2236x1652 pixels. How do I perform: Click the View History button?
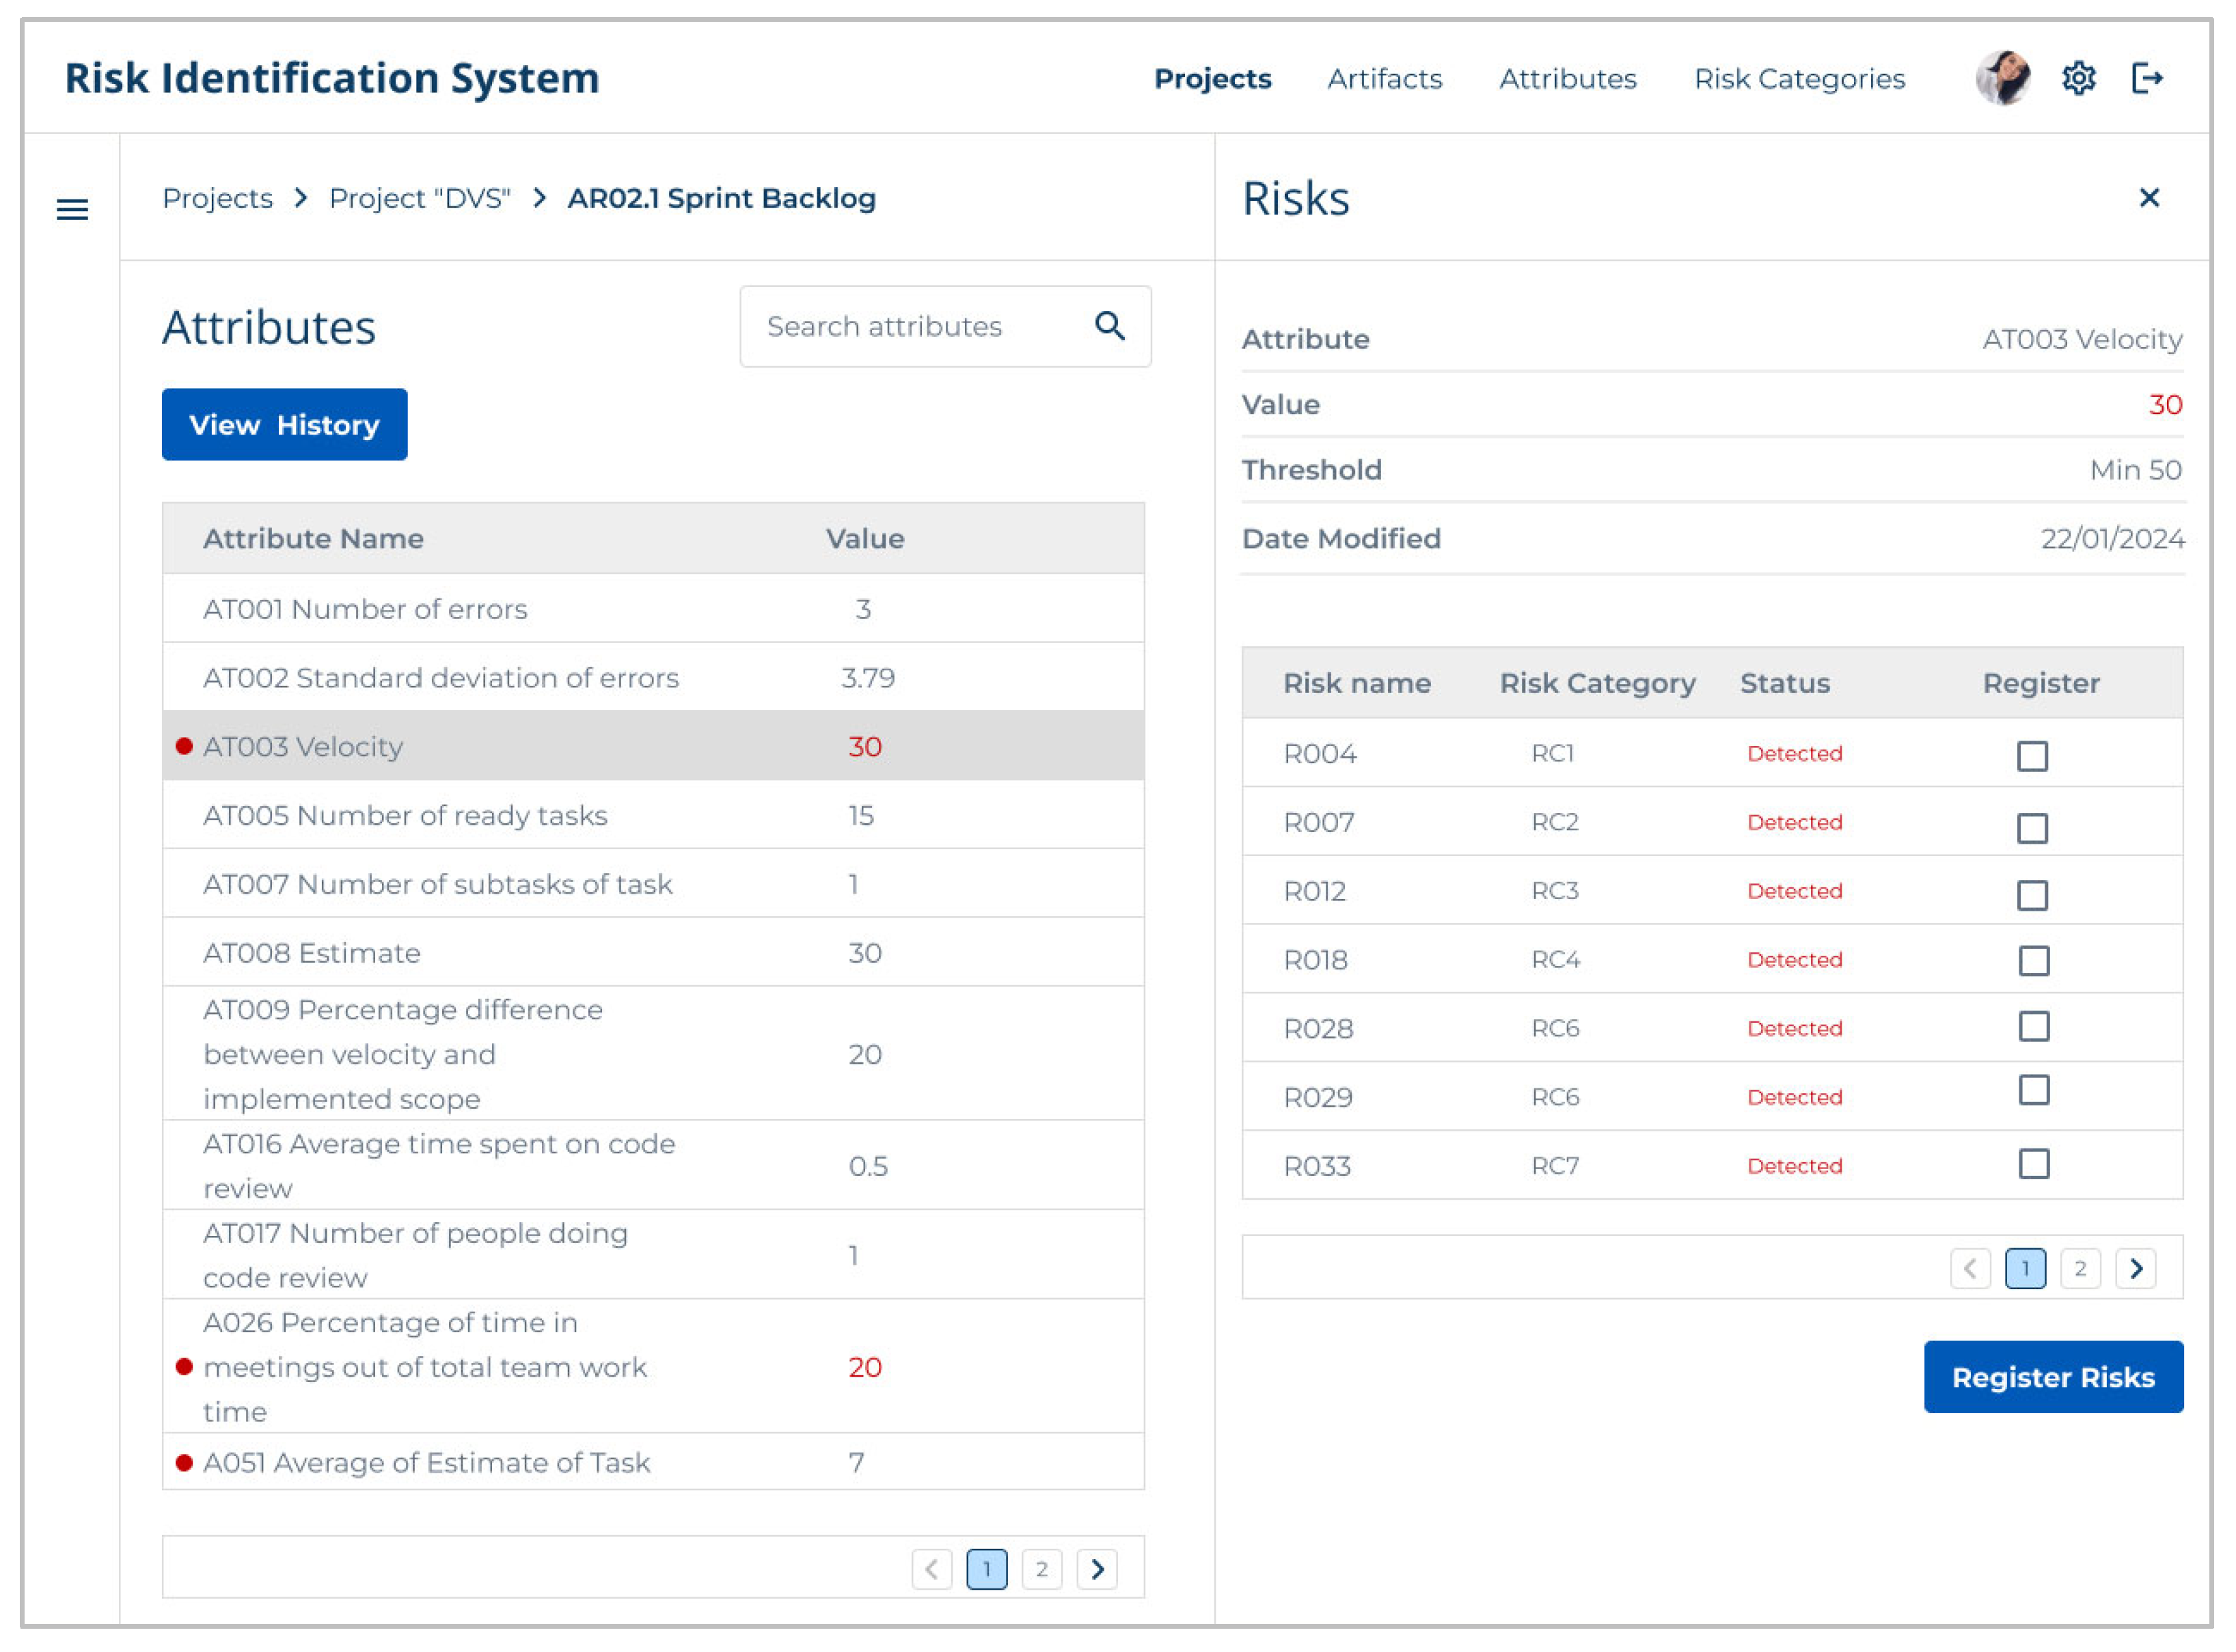[284, 424]
